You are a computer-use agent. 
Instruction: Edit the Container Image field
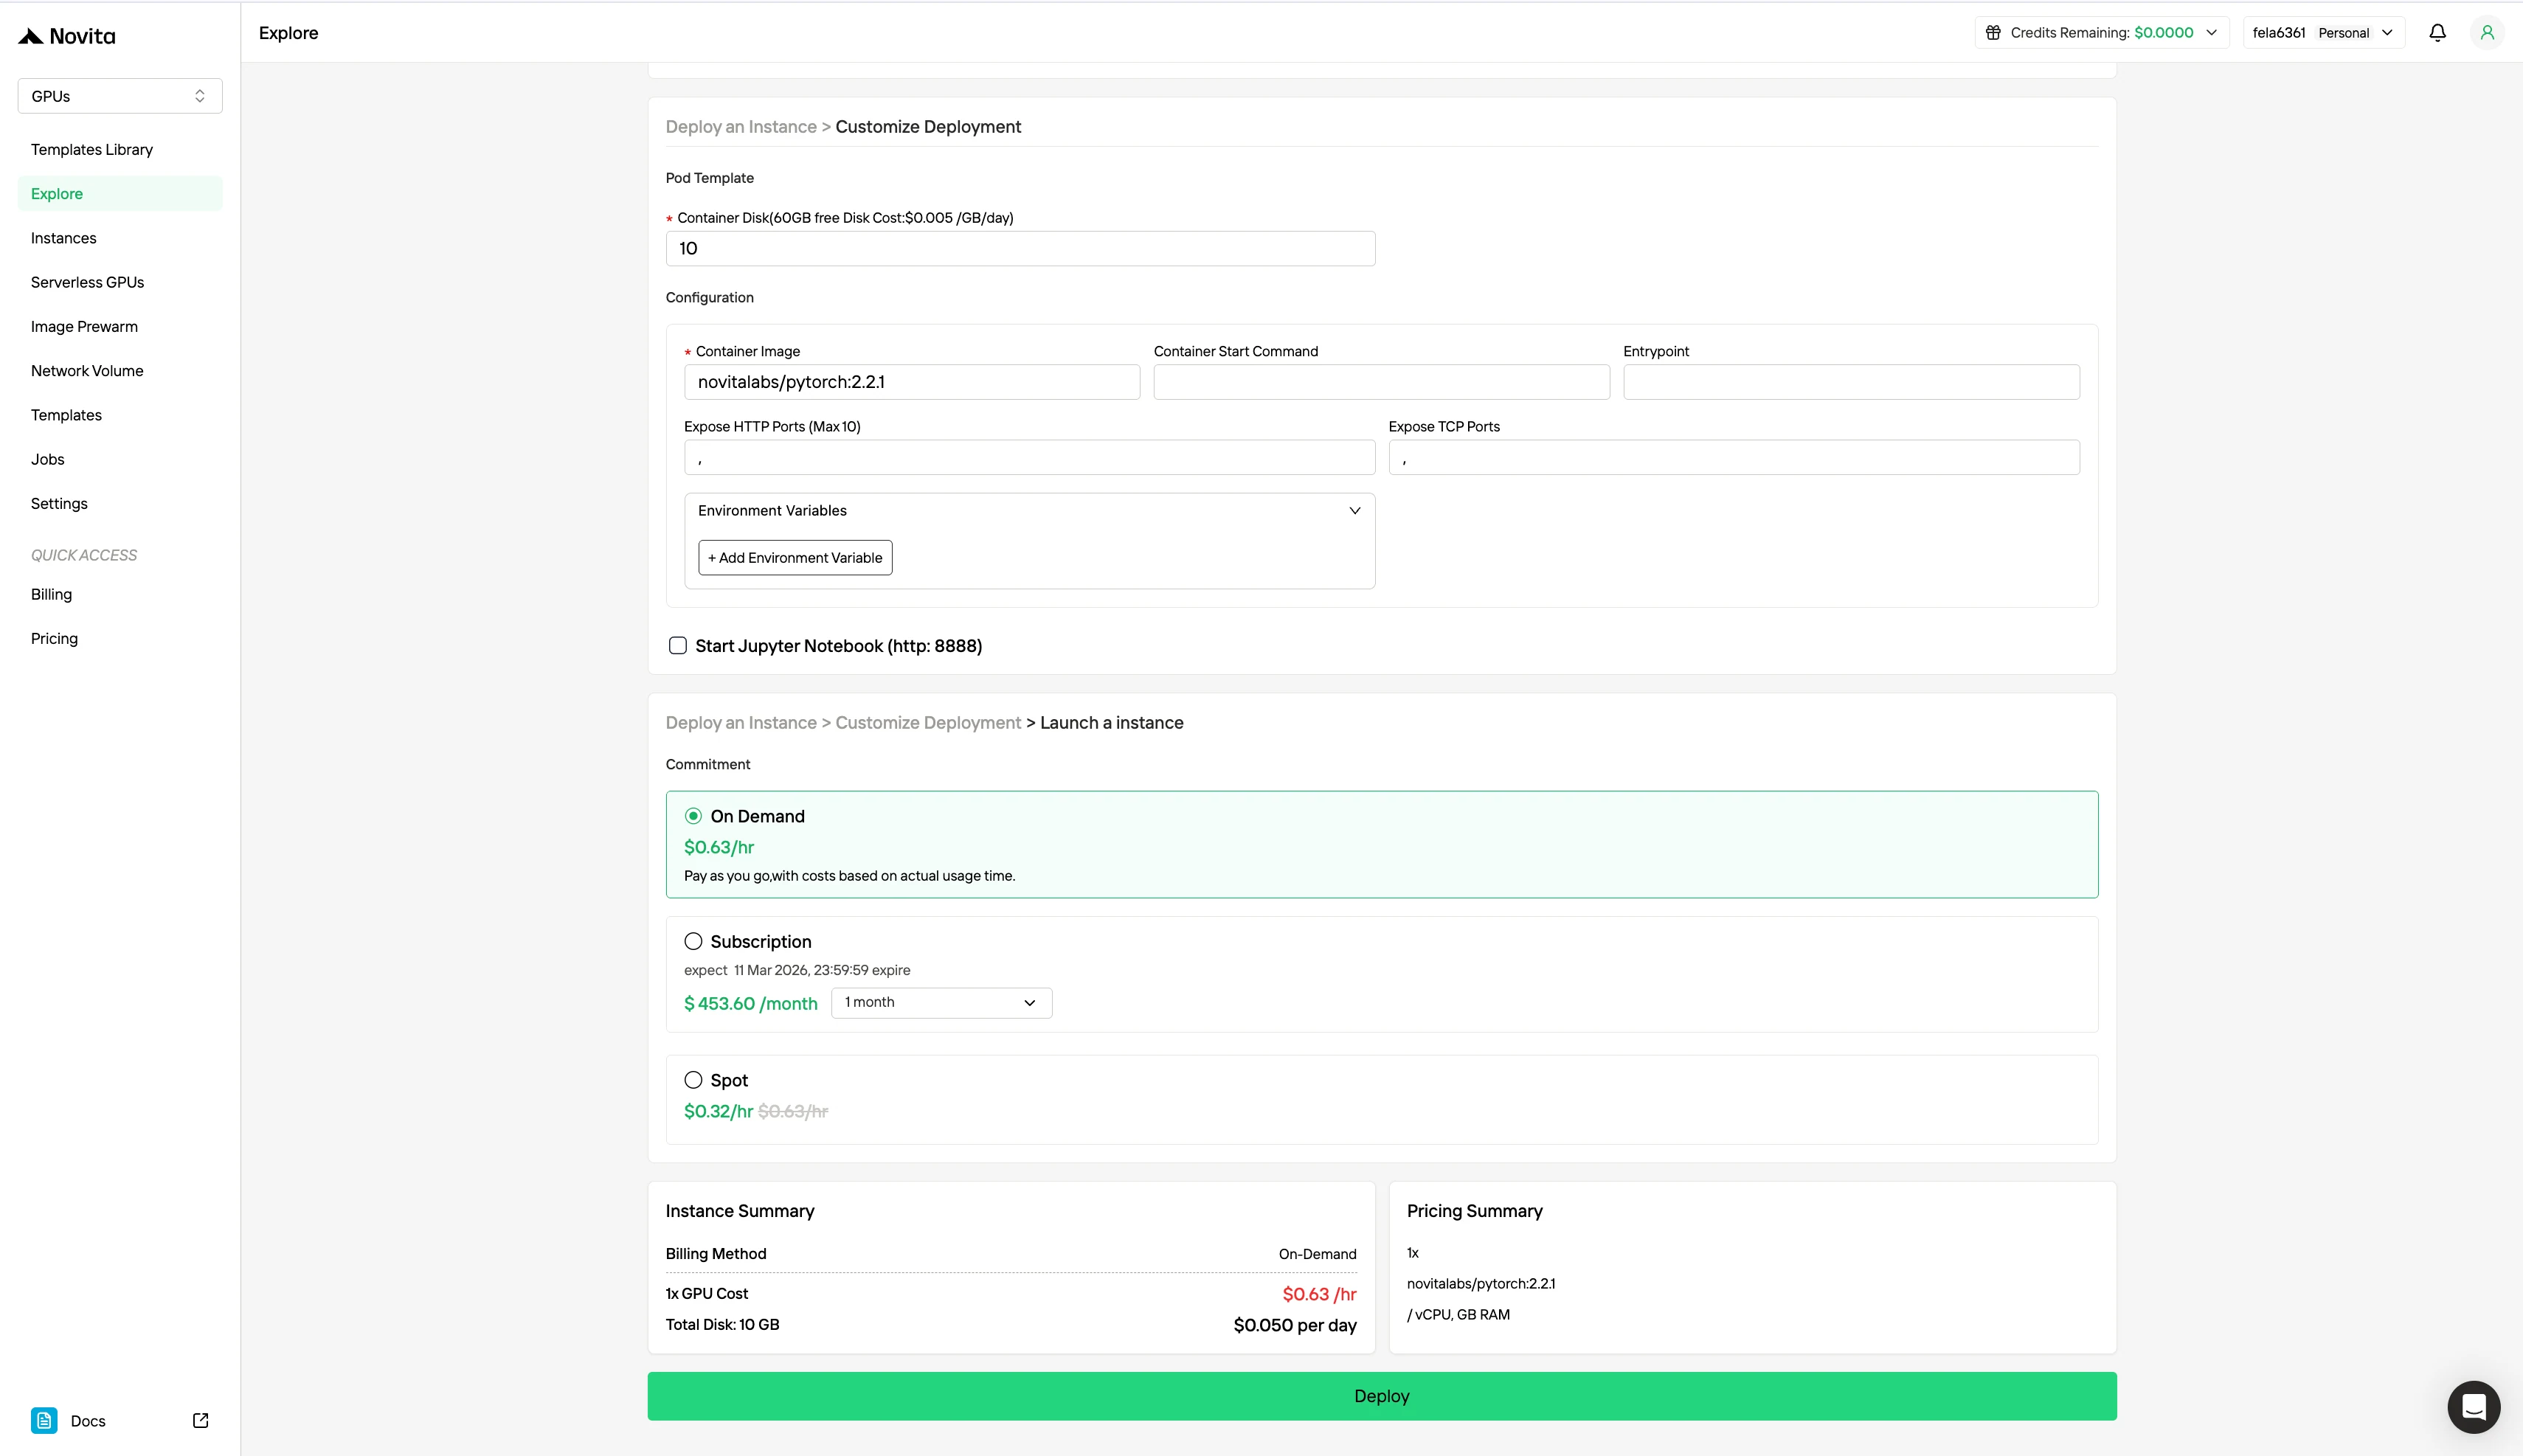click(x=912, y=382)
